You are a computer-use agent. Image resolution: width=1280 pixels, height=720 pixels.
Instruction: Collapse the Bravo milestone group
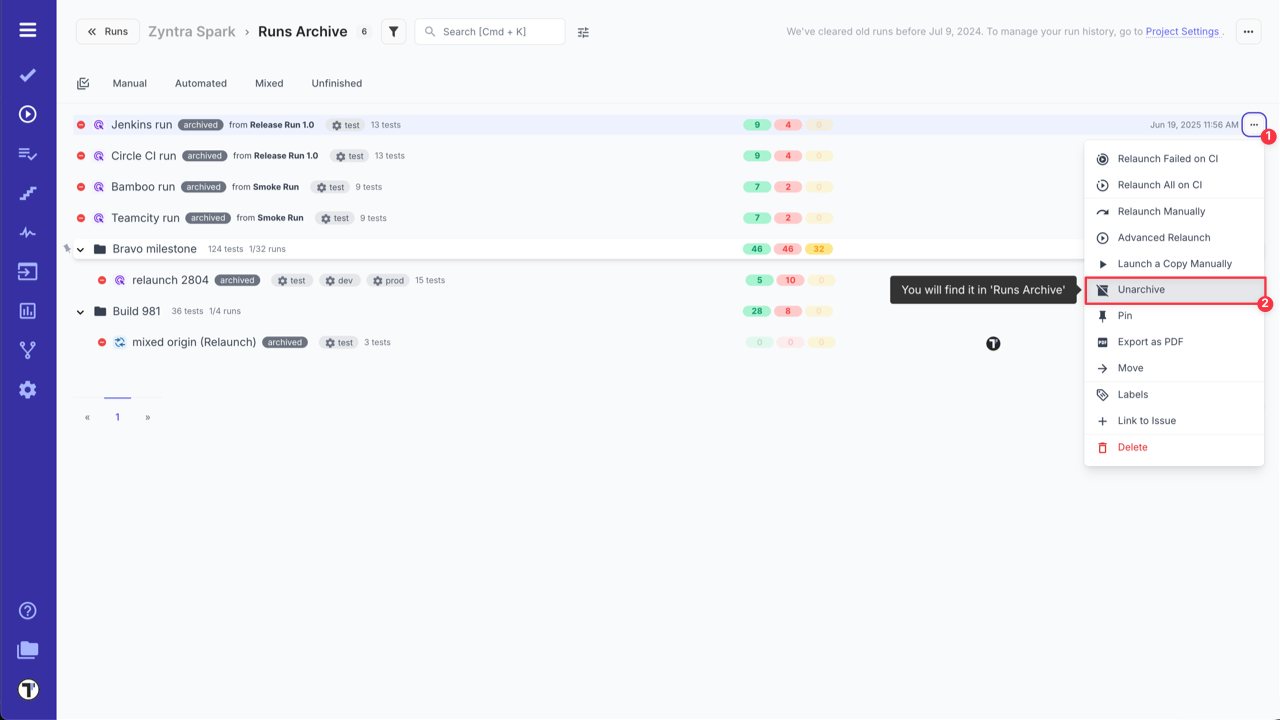(80, 249)
